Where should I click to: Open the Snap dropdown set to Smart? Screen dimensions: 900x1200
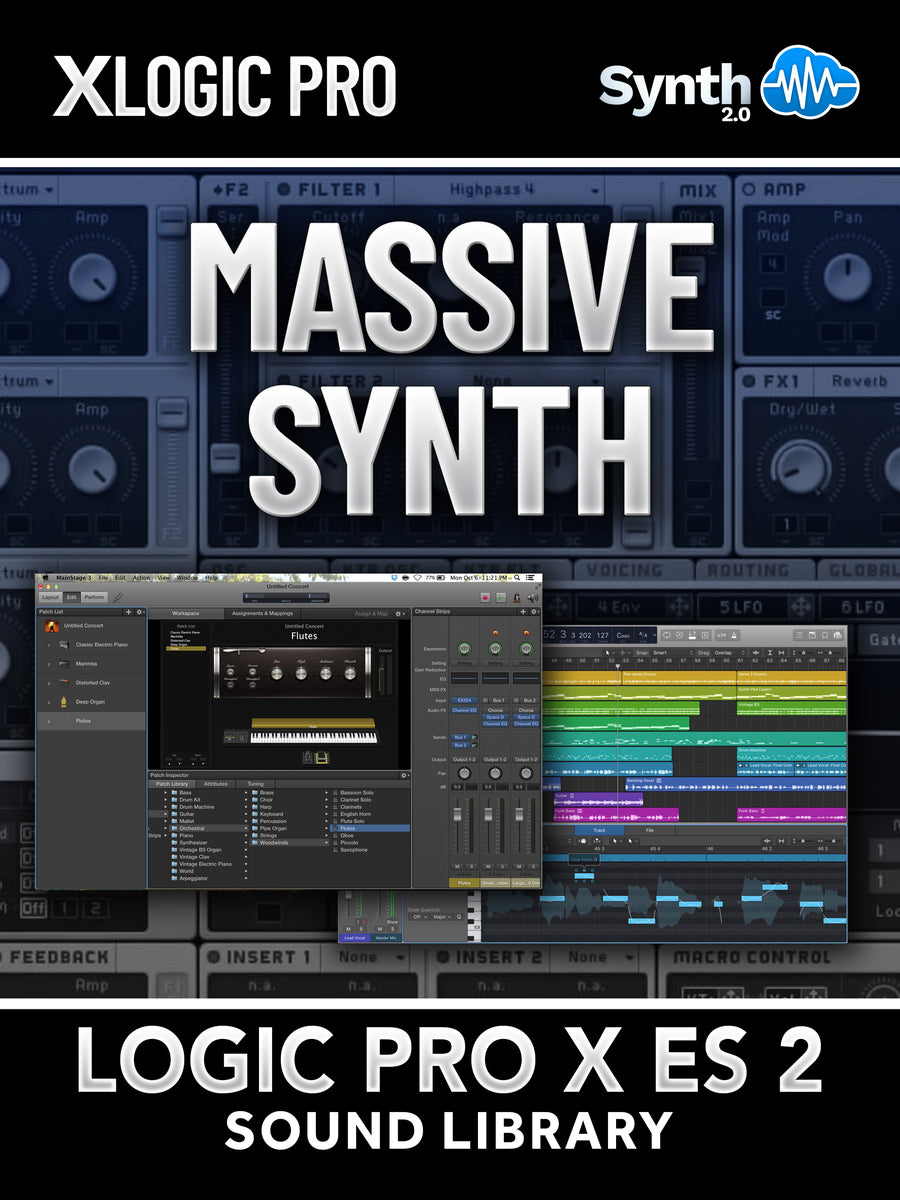pos(660,652)
